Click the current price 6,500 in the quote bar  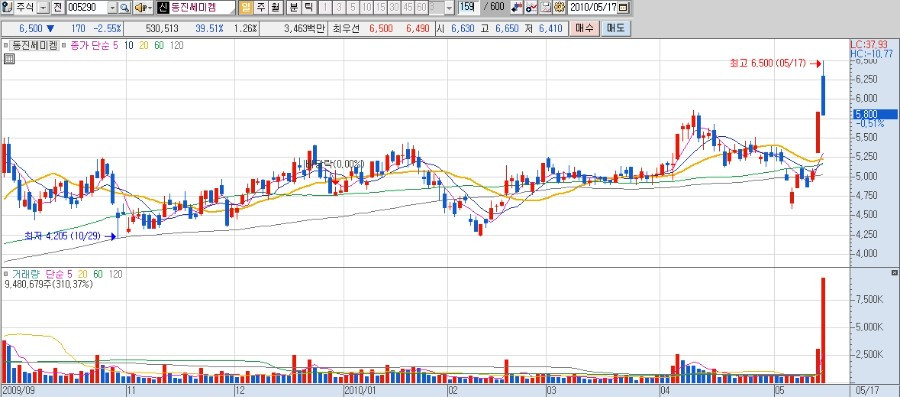click(30, 28)
